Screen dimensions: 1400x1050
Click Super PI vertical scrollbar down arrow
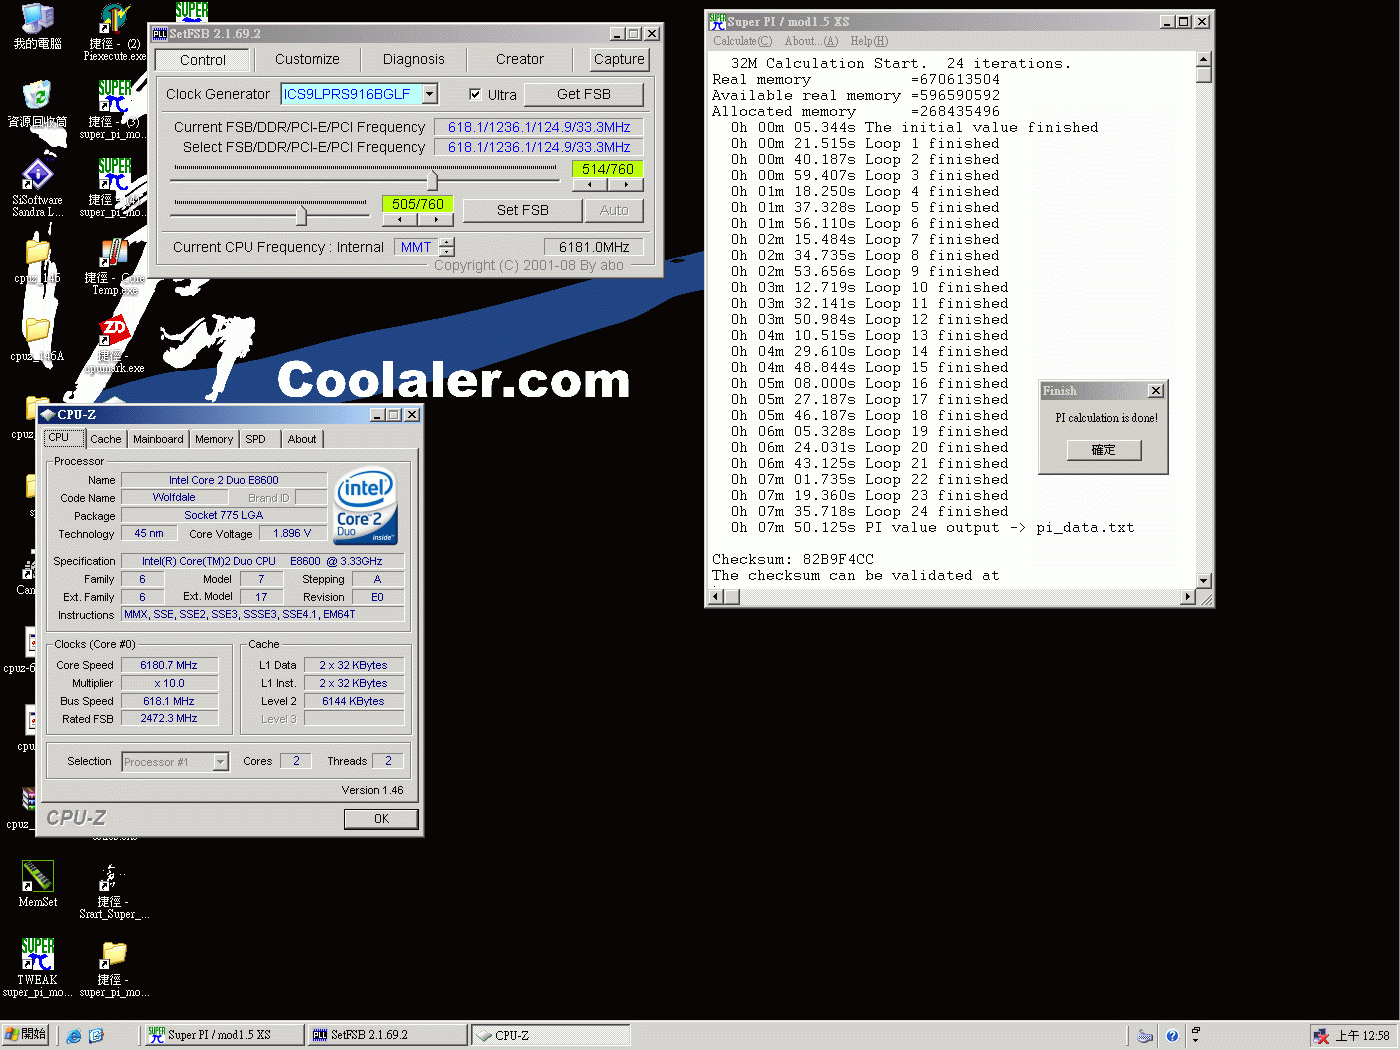click(1204, 581)
